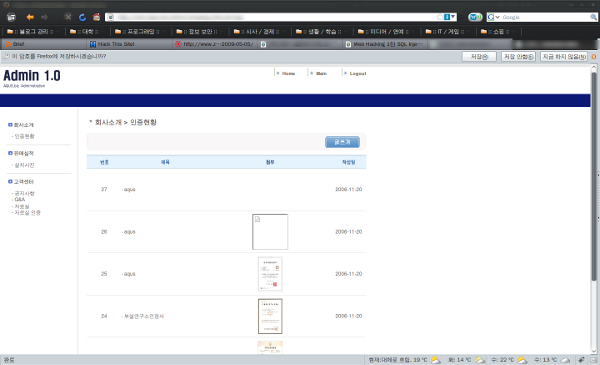Switch to the Brief tab
600x365 pixels.
[44, 44]
